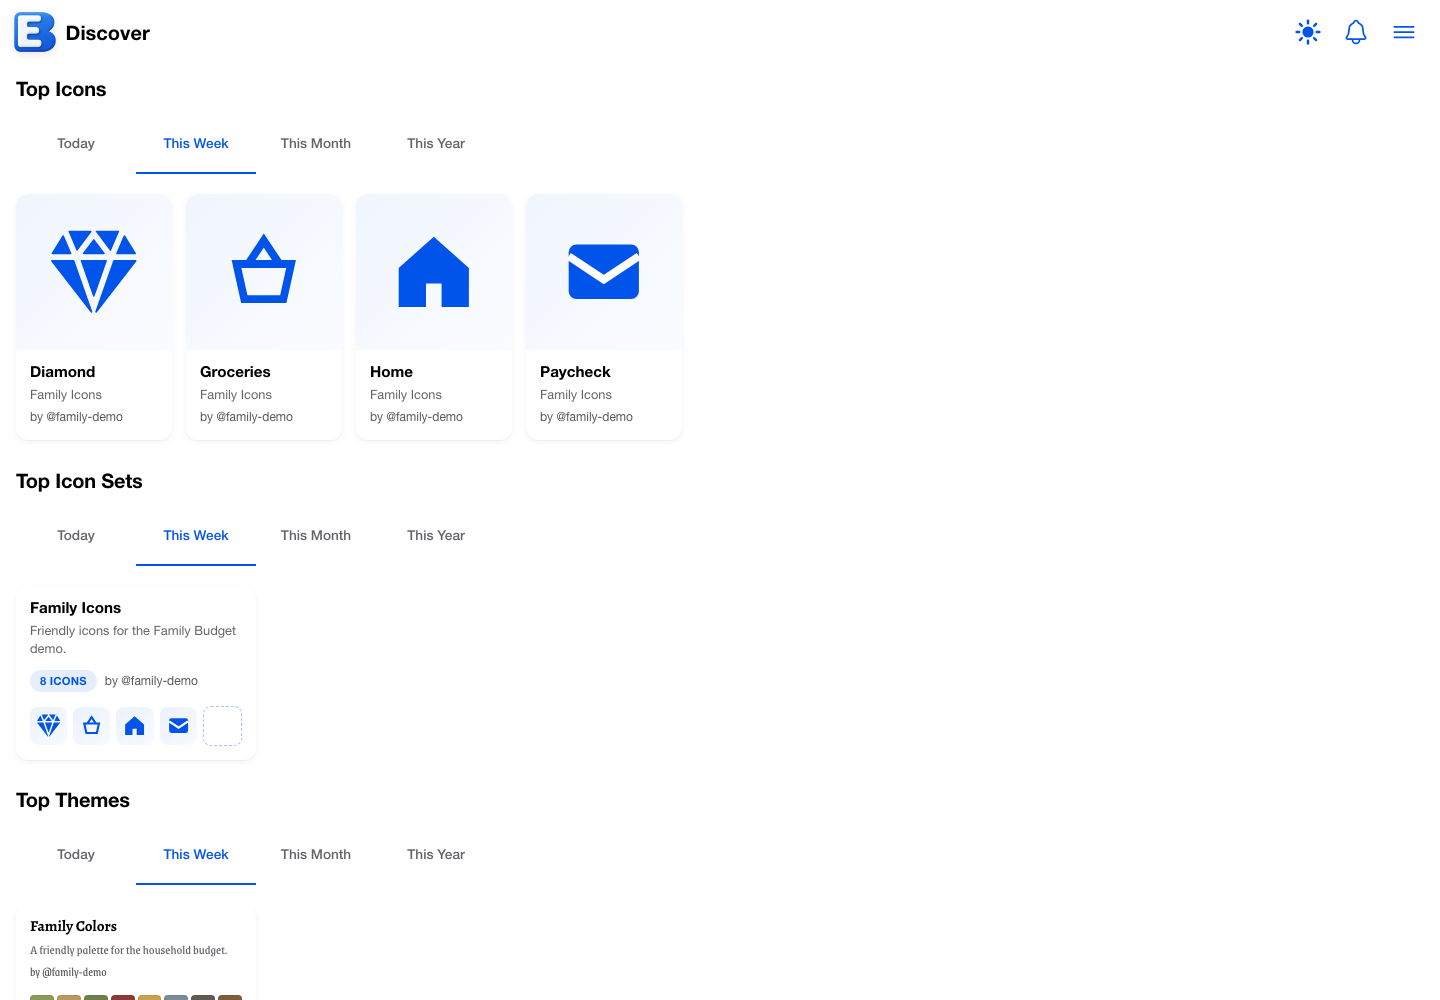The width and height of the screenshot is (1440, 1000).
Task: Select the Today tab under Top Icons
Action: click(x=76, y=144)
